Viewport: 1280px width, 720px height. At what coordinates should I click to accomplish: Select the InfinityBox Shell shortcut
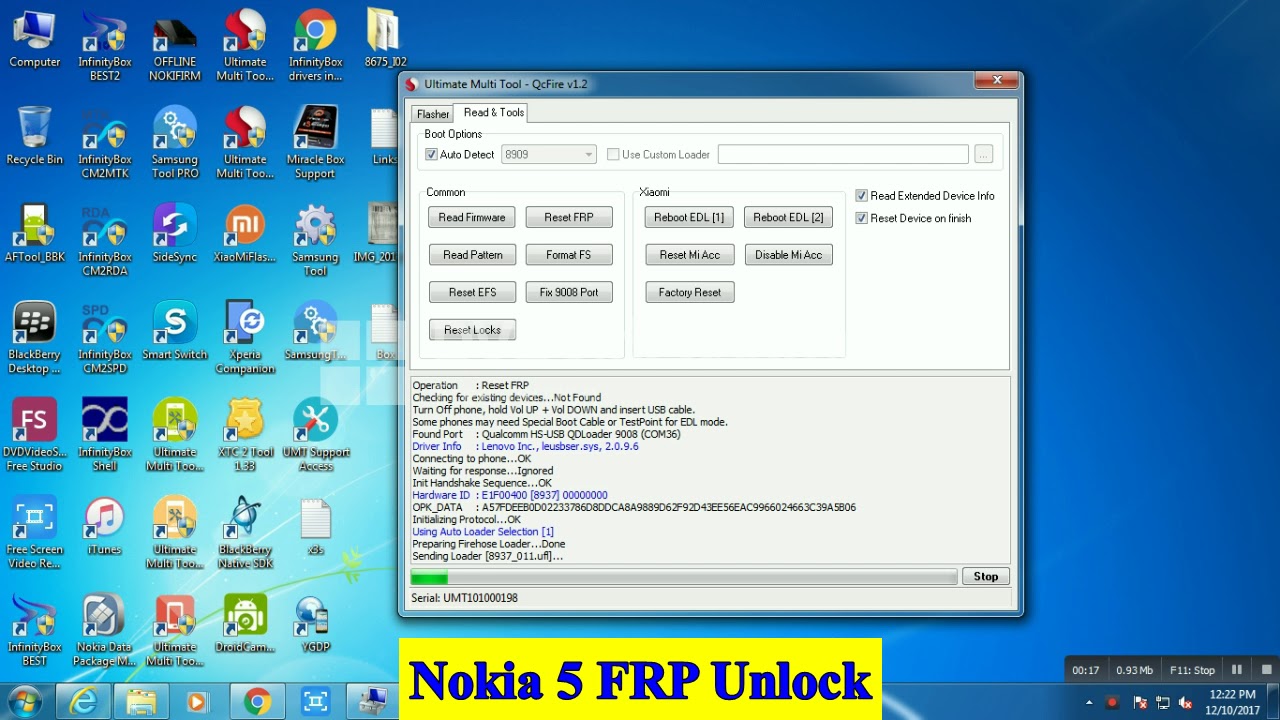coord(105,435)
